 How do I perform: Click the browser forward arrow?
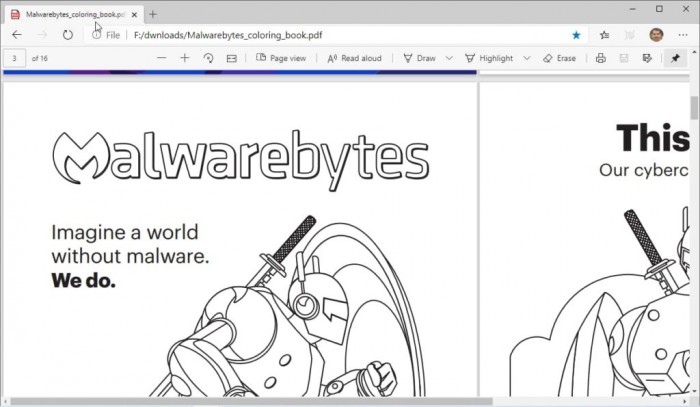[42, 35]
